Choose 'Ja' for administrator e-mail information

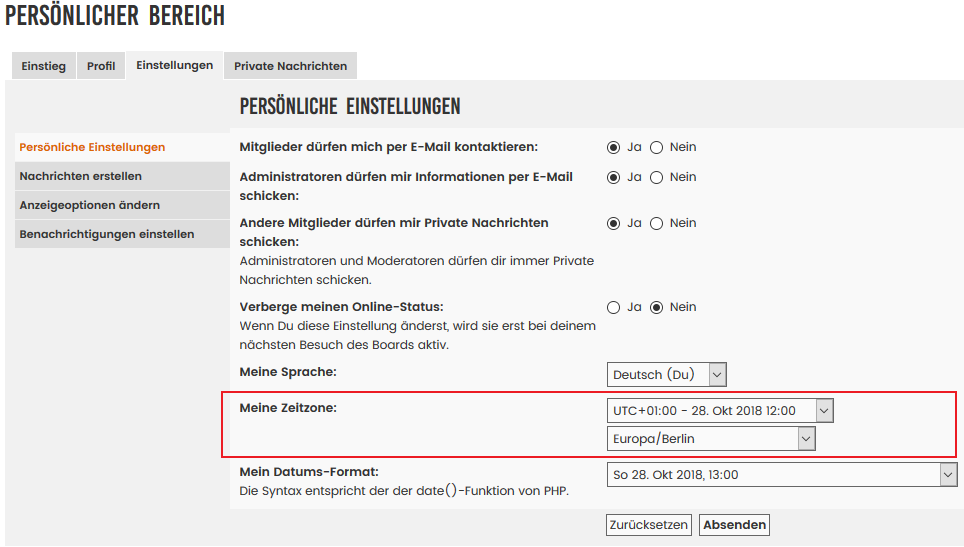614,177
